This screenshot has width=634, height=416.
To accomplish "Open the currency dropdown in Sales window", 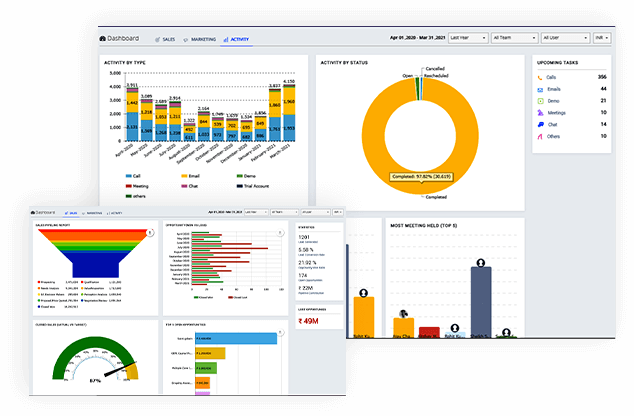I will click(x=338, y=212).
